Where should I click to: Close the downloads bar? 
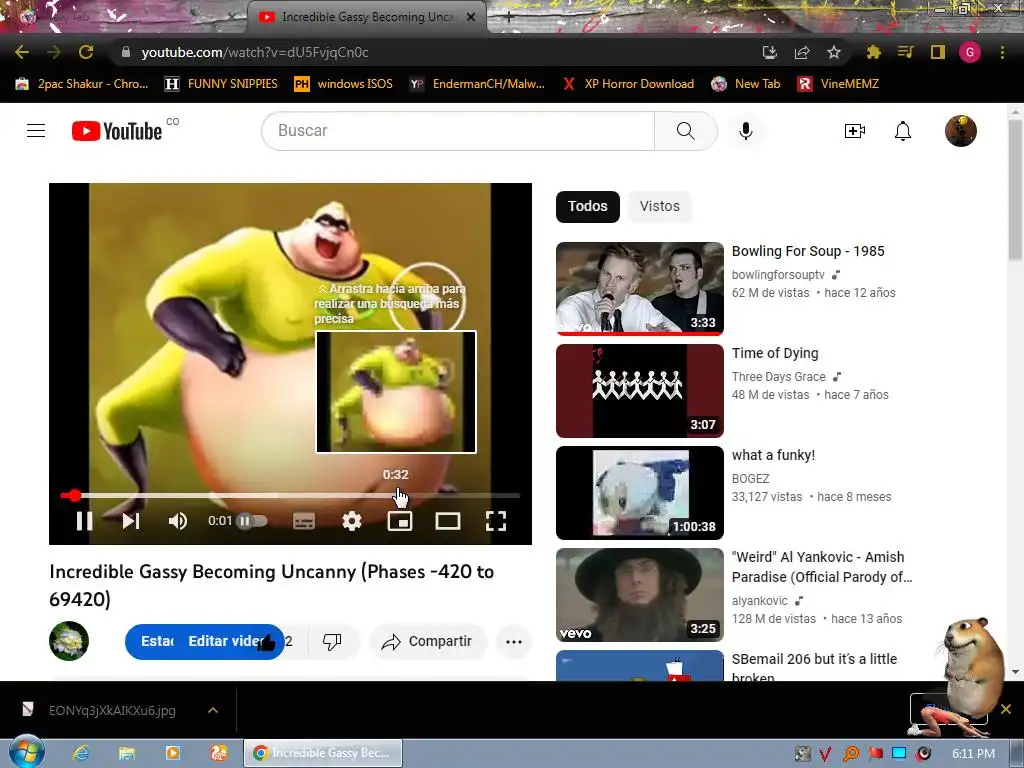tap(1006, 709)
